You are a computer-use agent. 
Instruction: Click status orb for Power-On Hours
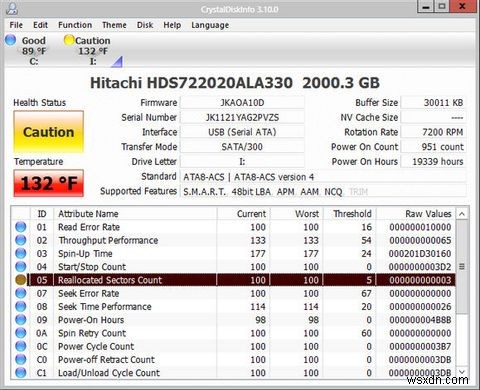click(21, 320)
